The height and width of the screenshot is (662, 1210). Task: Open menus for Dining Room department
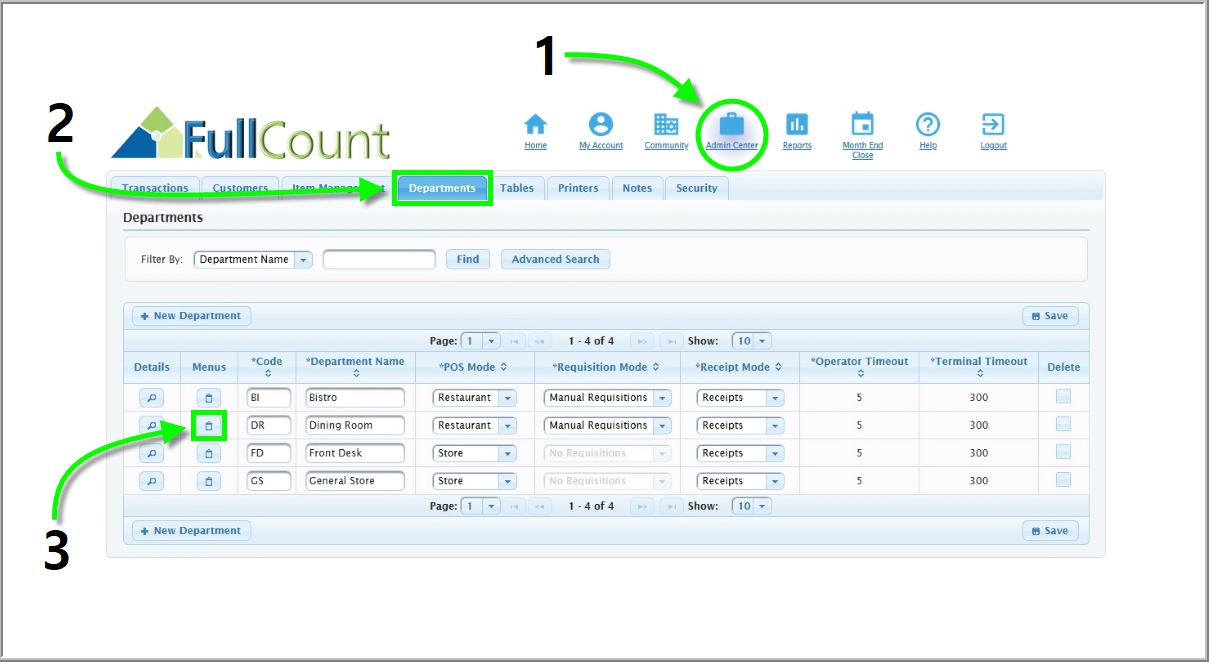[x=208, y=426]
